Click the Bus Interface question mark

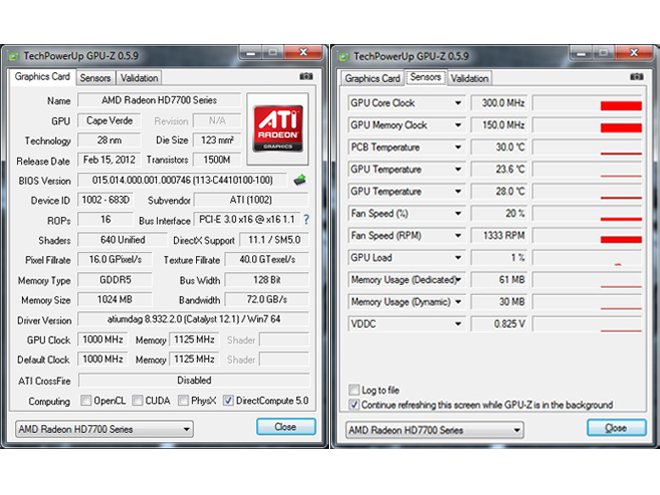click(x=306, y=219)
